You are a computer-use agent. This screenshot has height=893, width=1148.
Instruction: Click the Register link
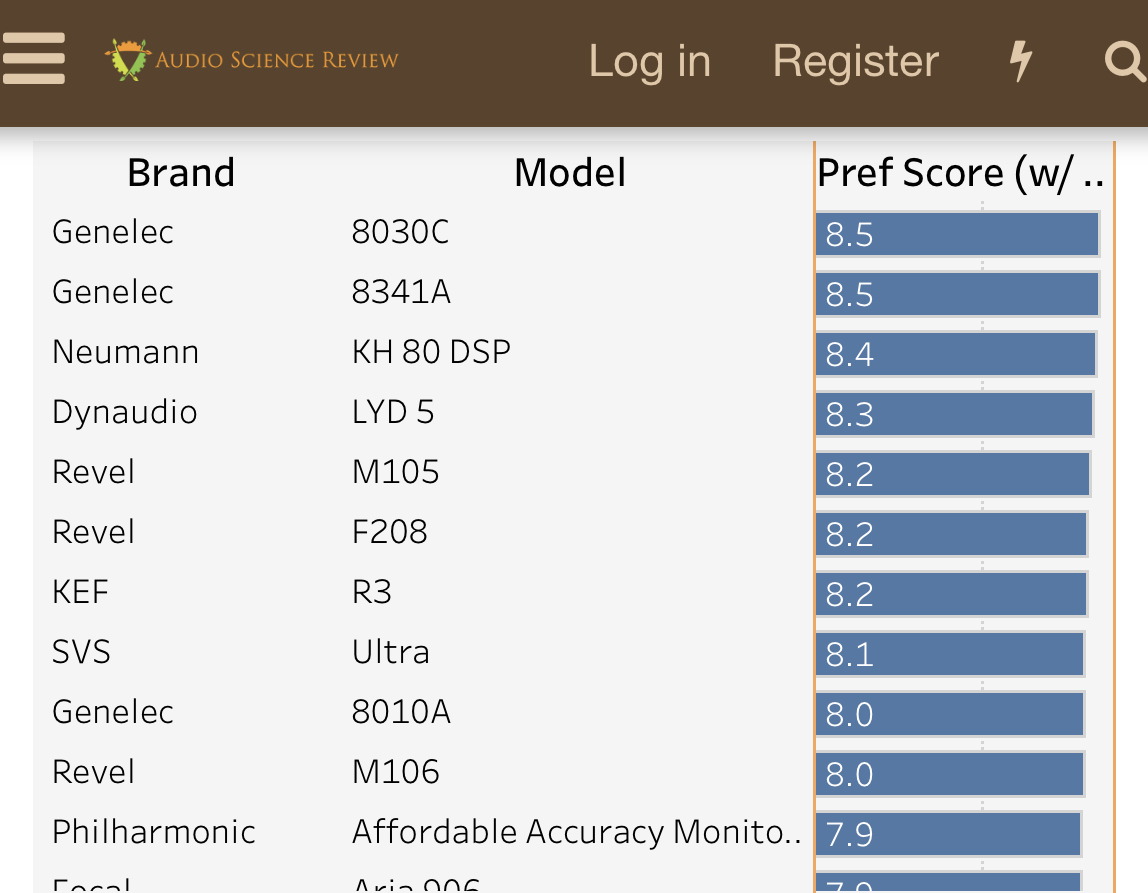[x=856, y=61]
